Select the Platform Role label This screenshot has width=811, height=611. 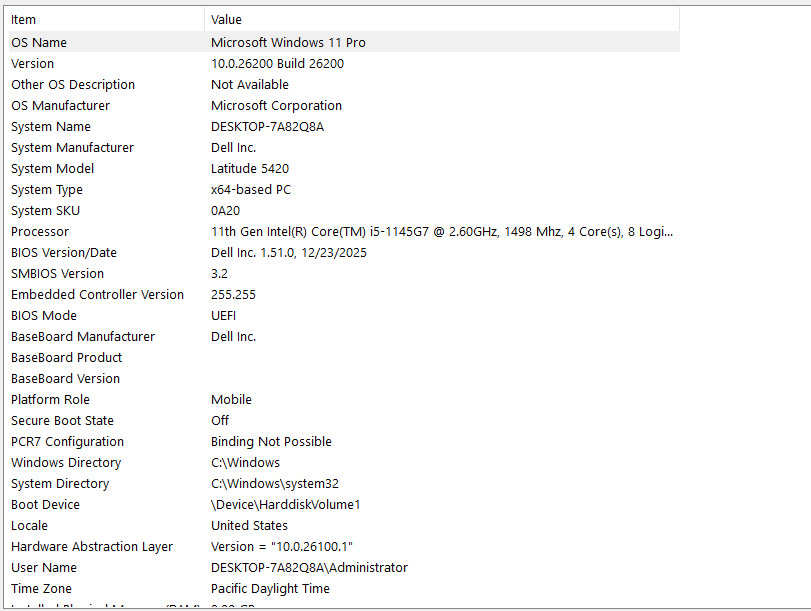(x=50, y=399)
